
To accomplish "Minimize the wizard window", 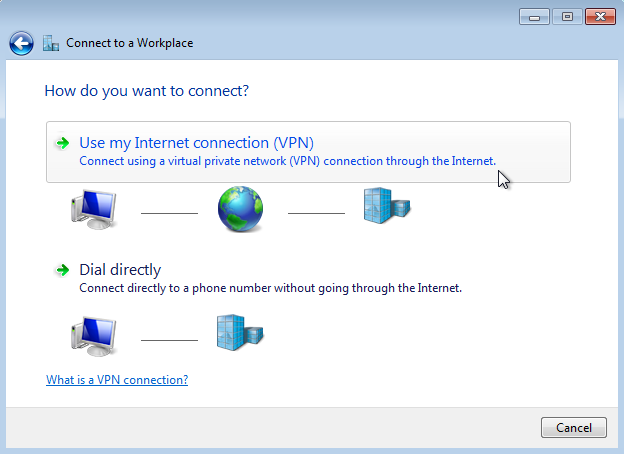I will 534,17.
